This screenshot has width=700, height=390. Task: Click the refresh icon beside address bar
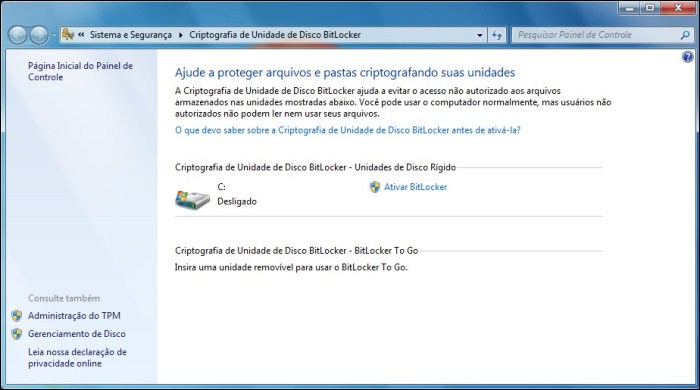pyautogui.click(x=497, y=35)
